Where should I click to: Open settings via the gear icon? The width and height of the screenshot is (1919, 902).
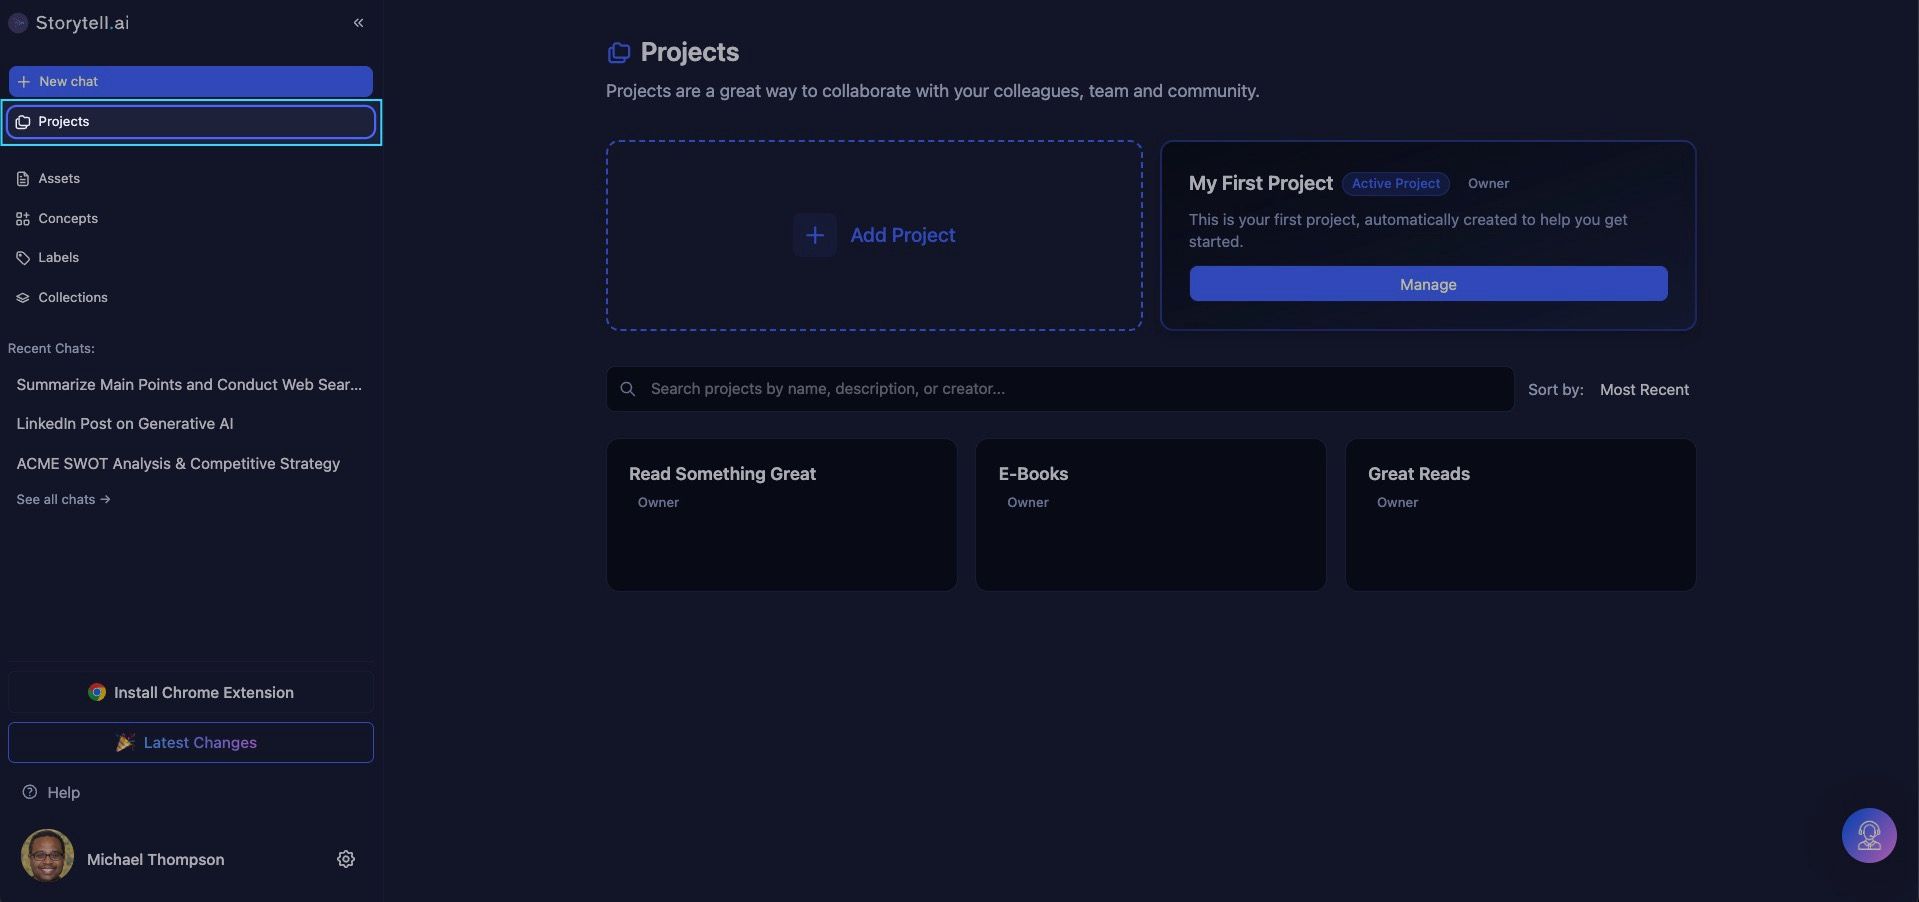point(346,859)
